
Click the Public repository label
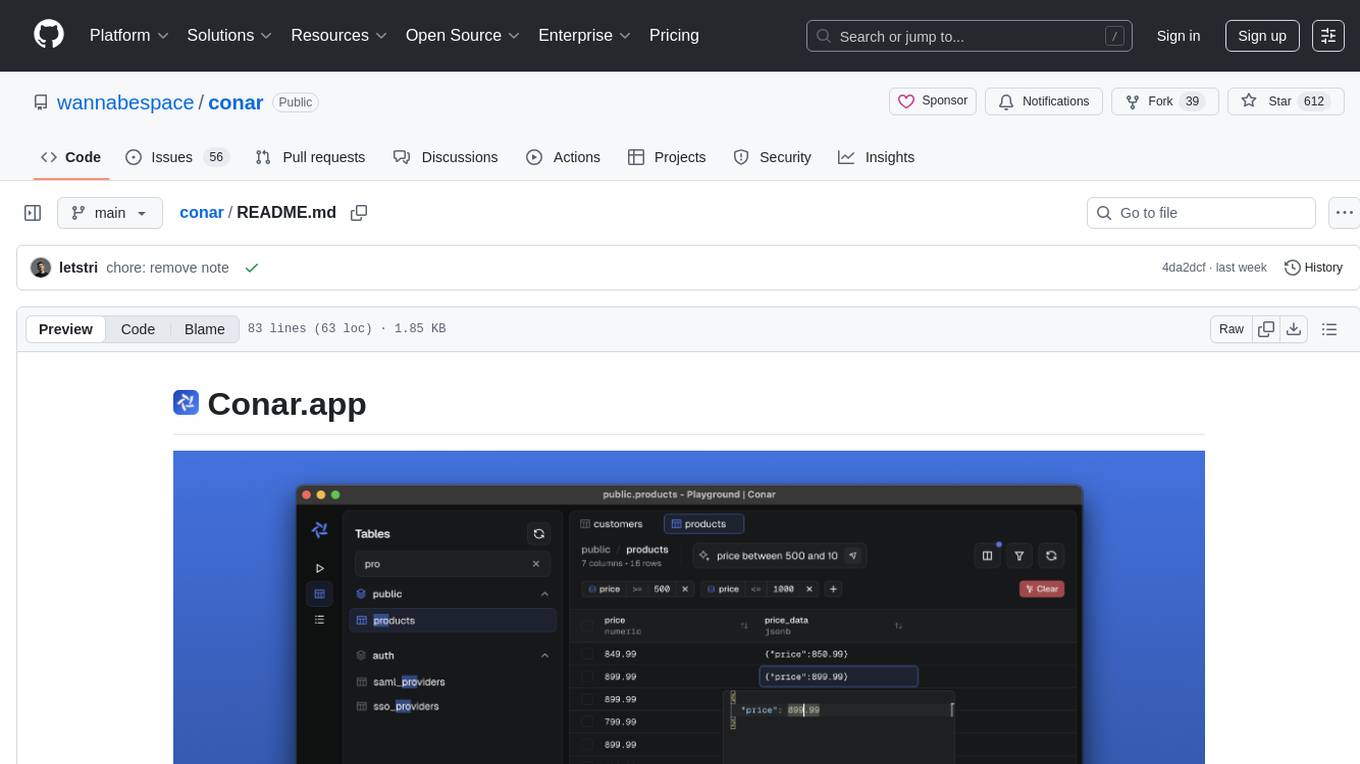pyautogui.click(x=295, y=102)
